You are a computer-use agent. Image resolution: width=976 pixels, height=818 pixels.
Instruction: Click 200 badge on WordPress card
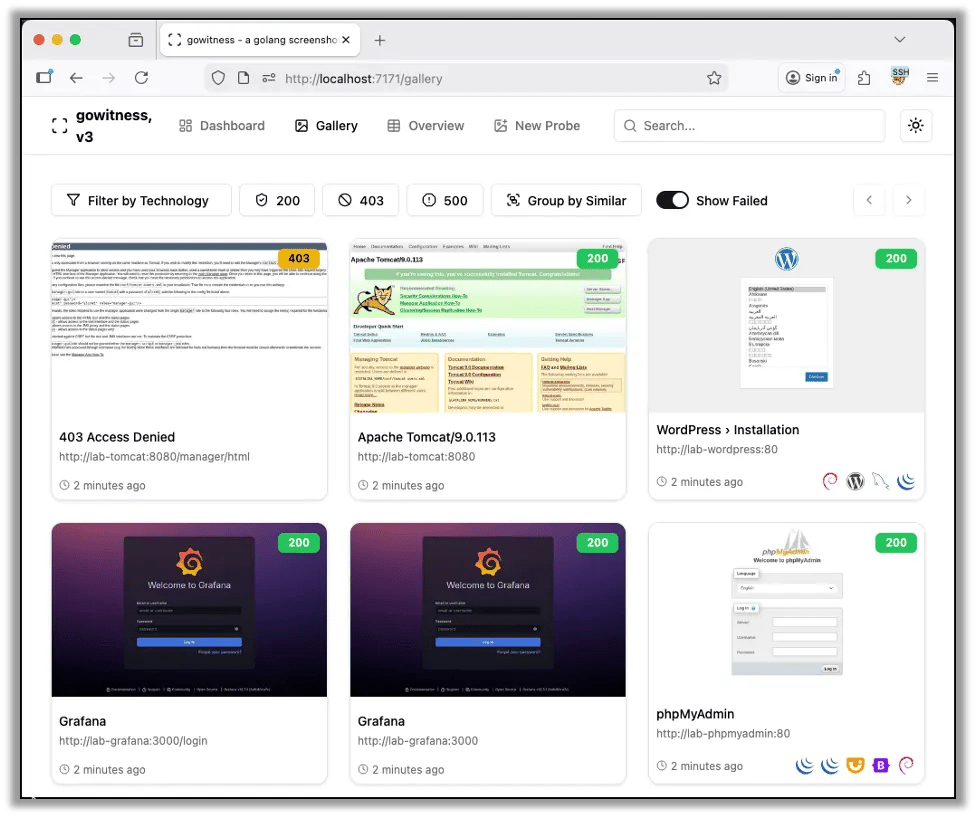[x=896, y=258]
